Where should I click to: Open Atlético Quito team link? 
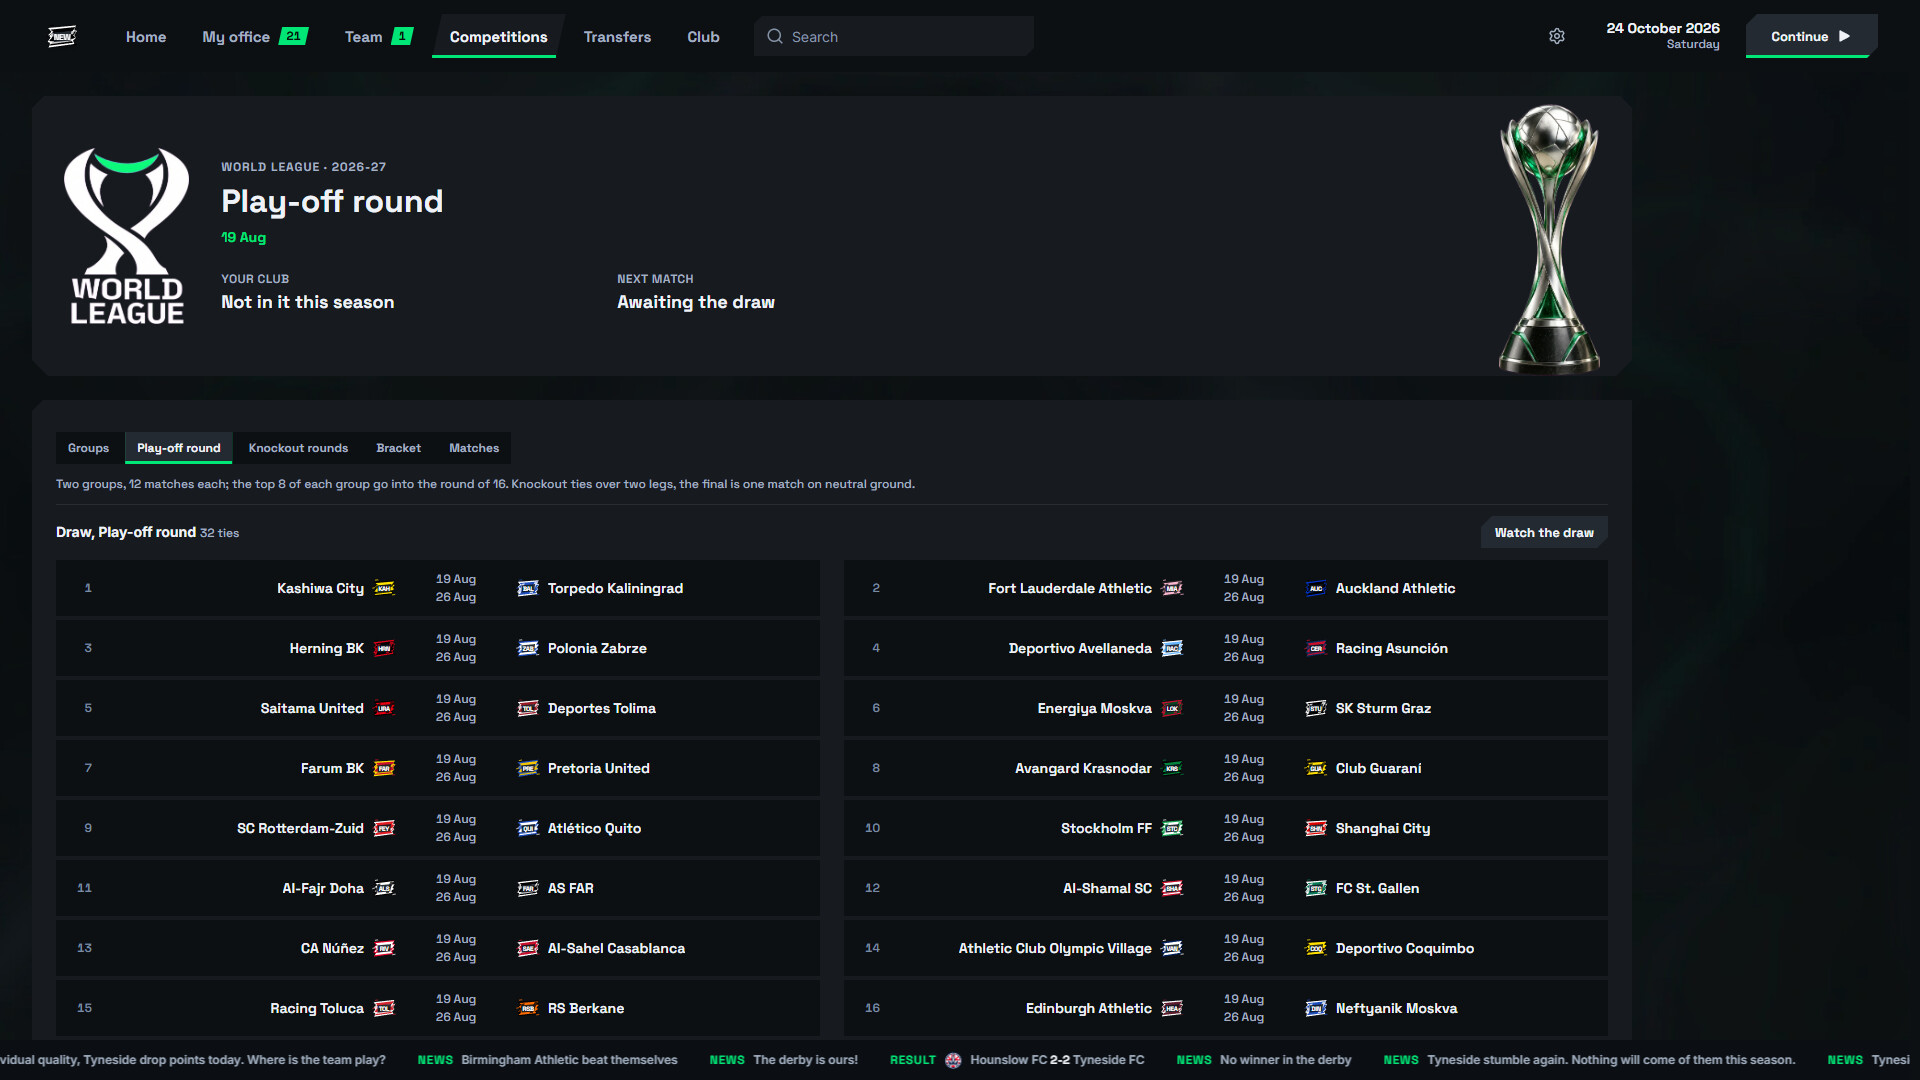point(594,828)
